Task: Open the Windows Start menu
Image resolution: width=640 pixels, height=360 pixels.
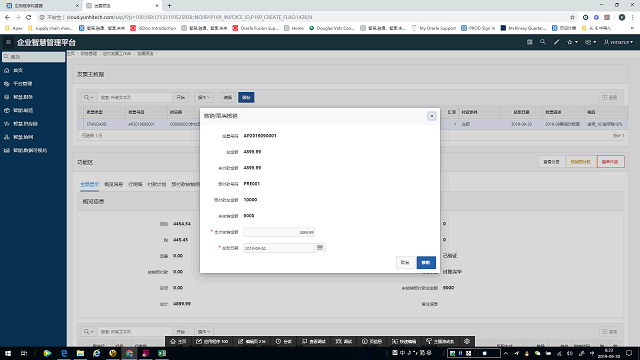Action: 8,353
